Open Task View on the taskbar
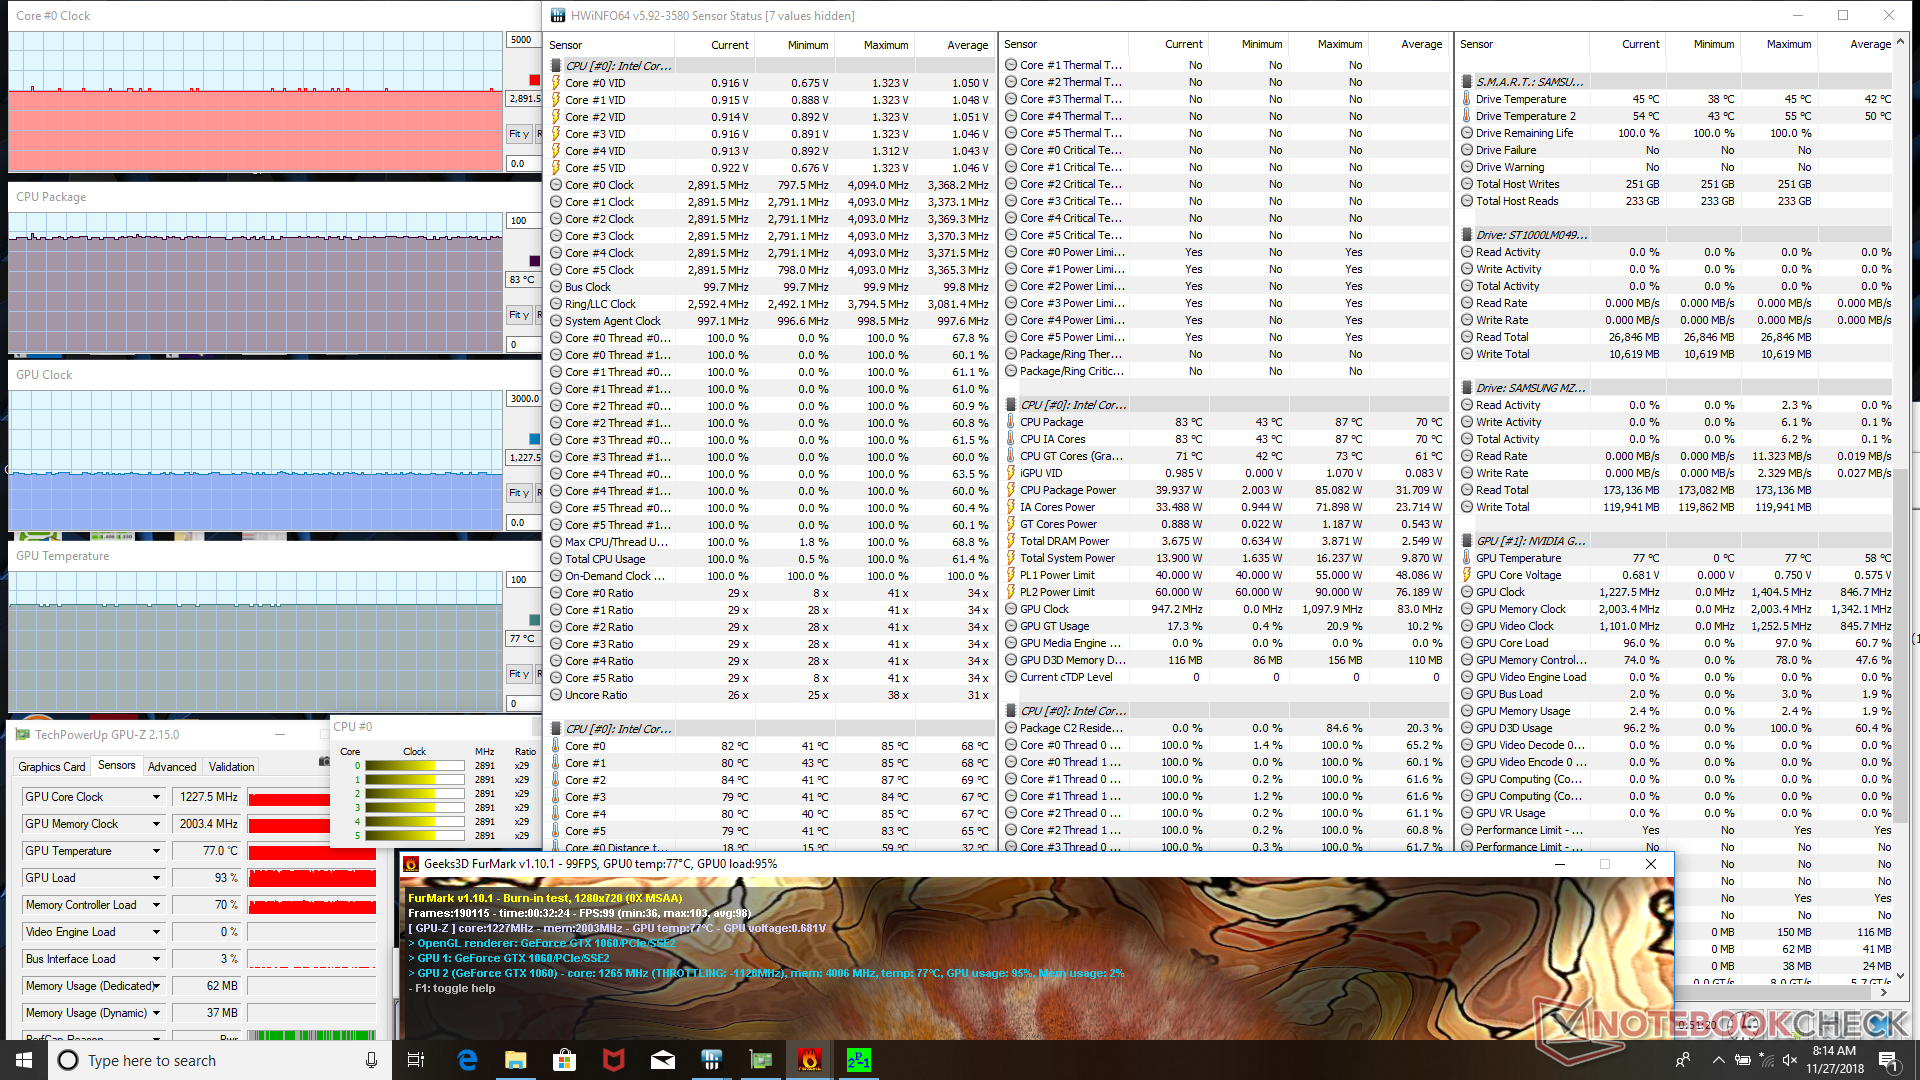 click(x=416, y=1060)
